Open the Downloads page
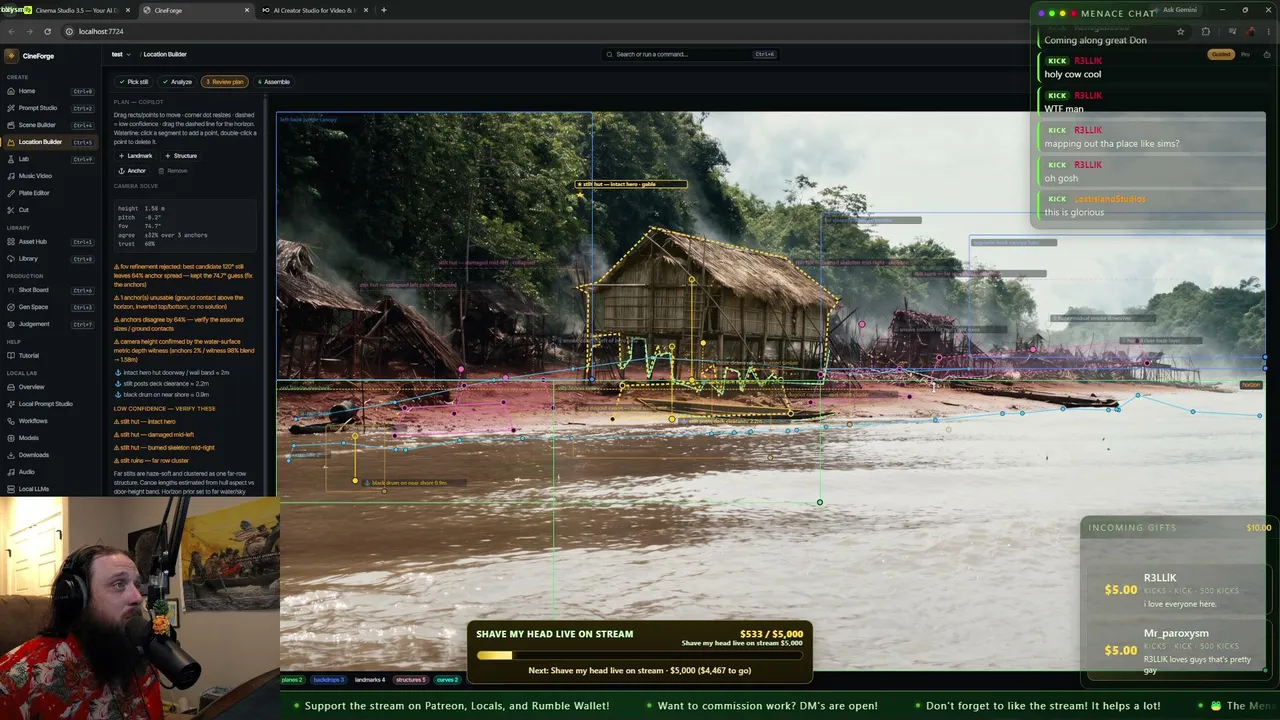 (x=34, y=455)
